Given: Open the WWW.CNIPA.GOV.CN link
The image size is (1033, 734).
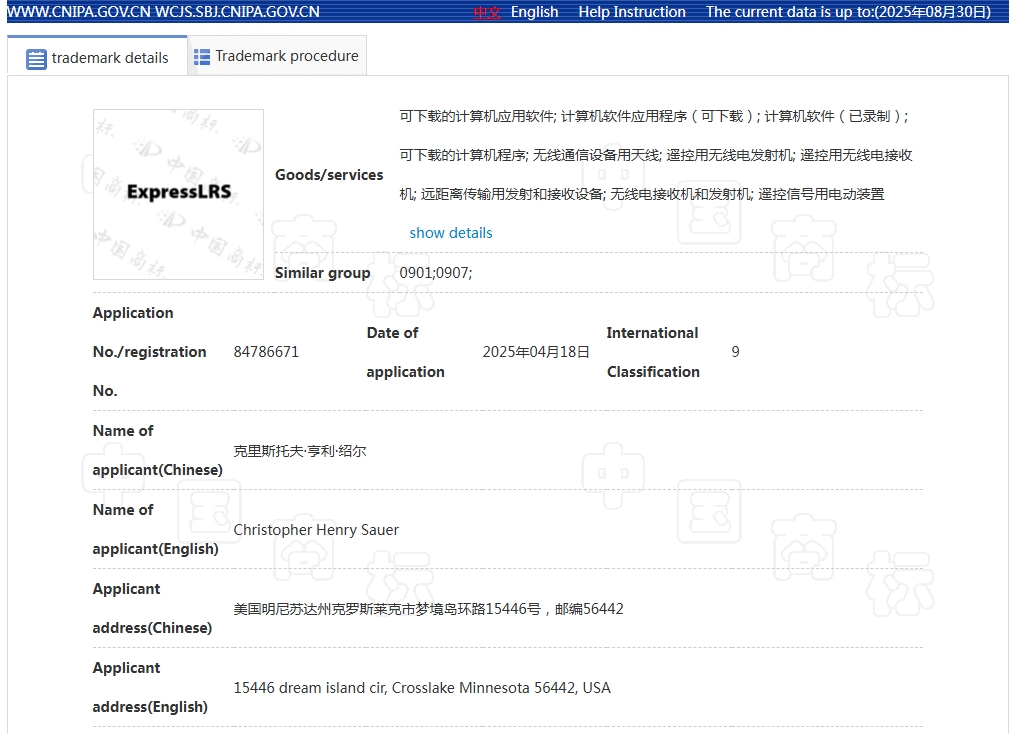Looking at the screenshot, I should [x=78, y=12].
